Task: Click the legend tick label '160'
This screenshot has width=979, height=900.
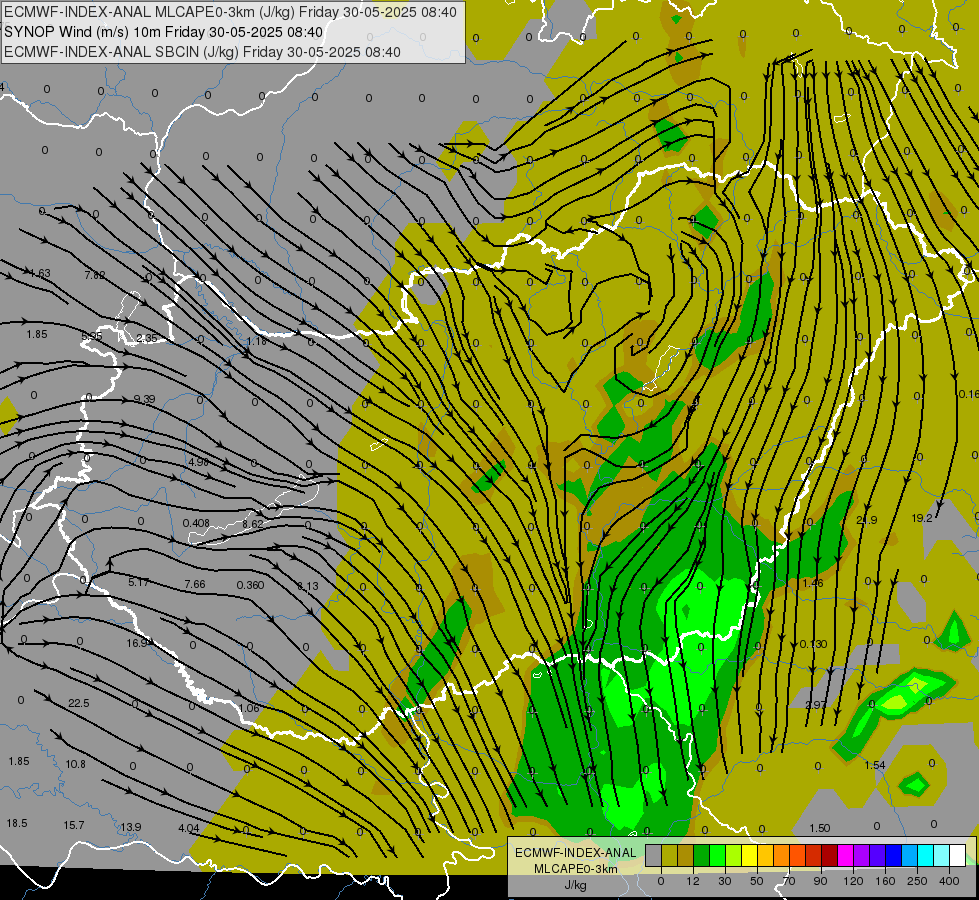Action: pyautogui.click(x=885, y=881)
